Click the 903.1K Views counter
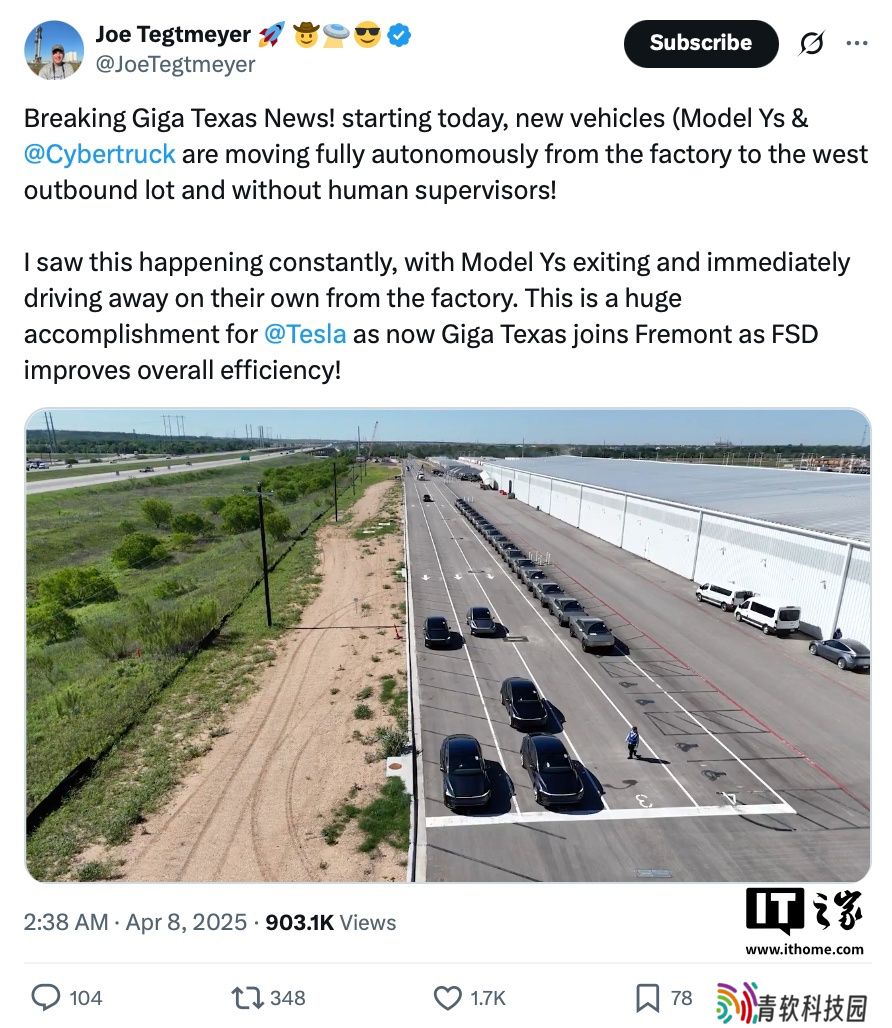892x1028 pixels. pos(330,922)
